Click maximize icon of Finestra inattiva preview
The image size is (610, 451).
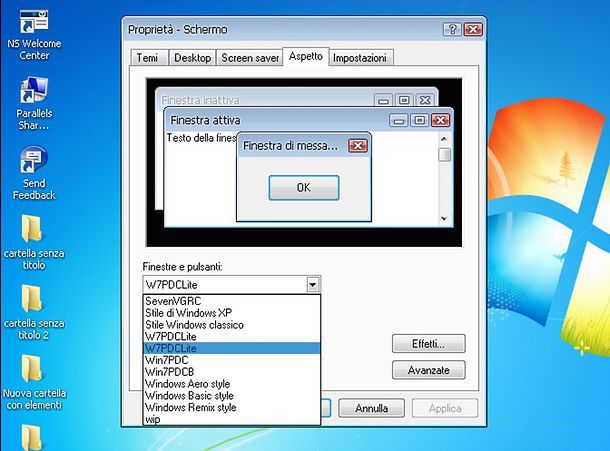[x=404, y=100]
